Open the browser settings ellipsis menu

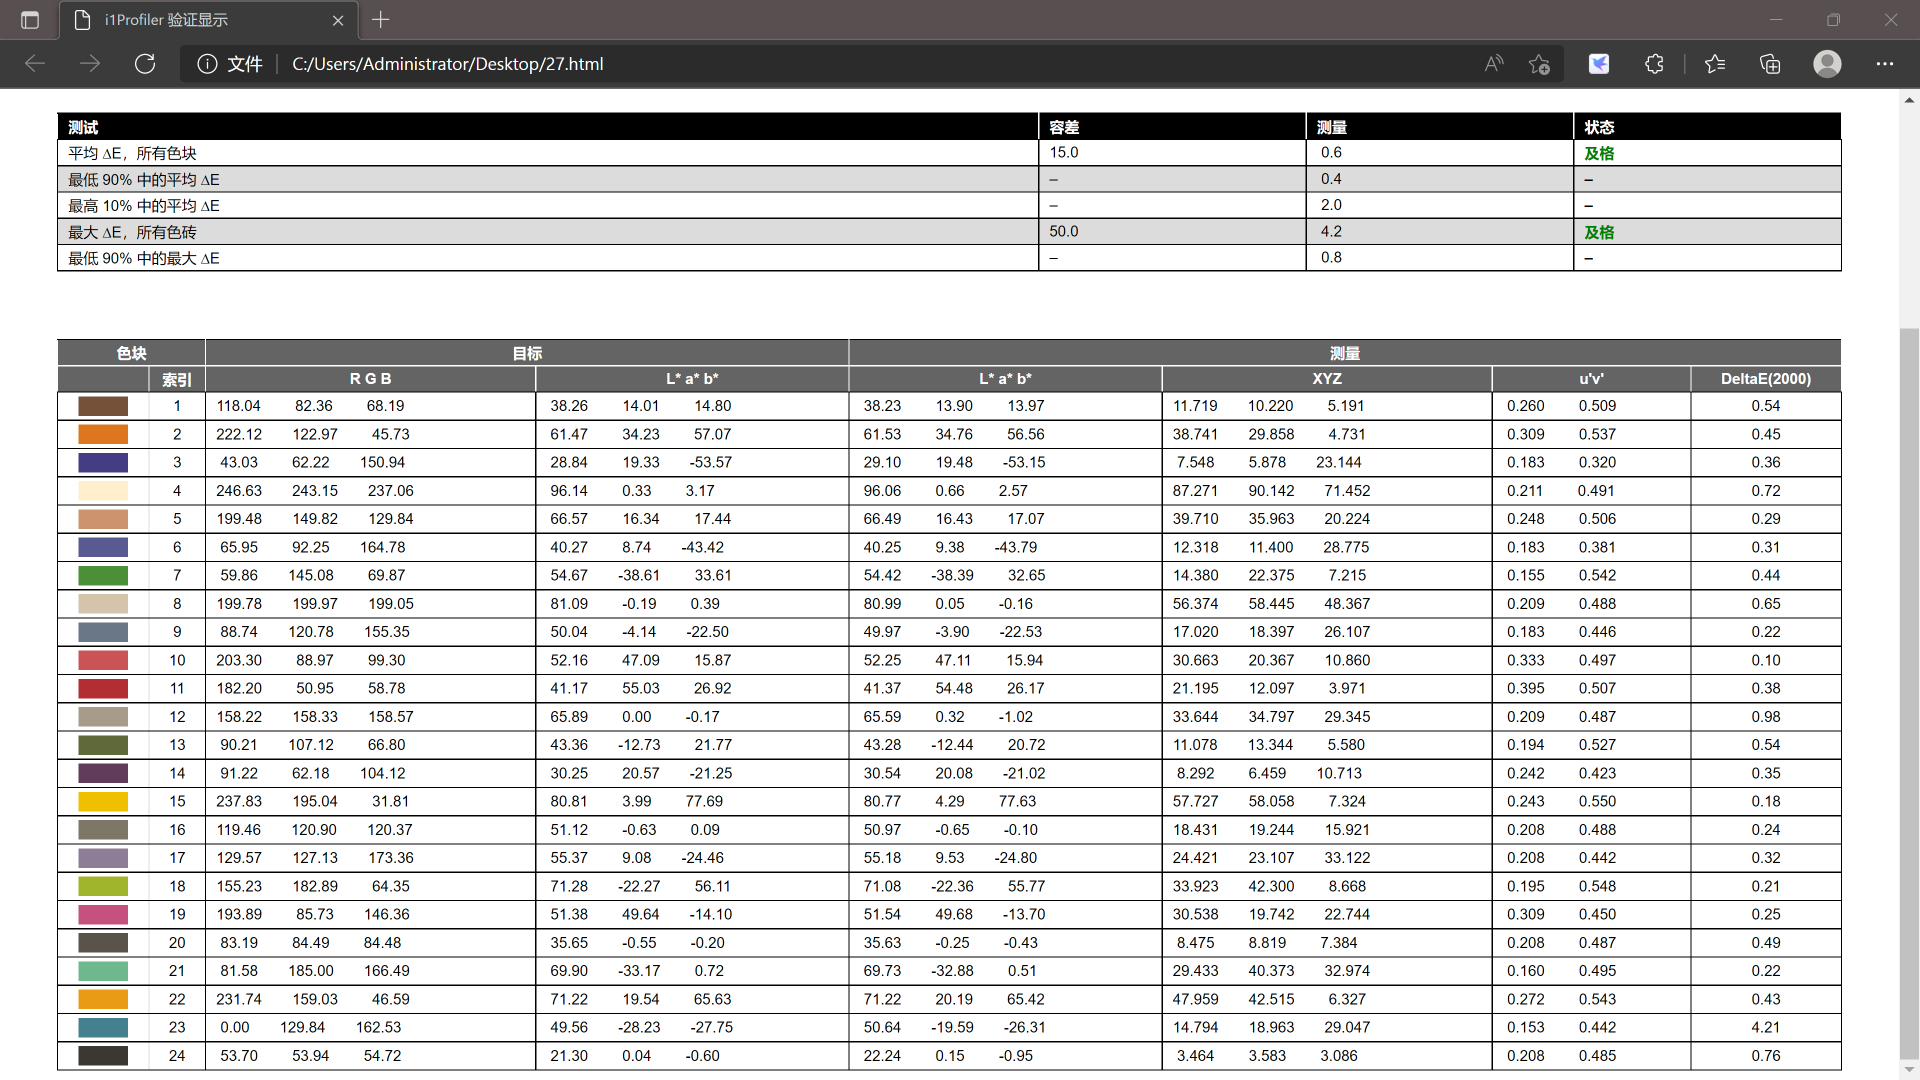[x=1885, y=64]
